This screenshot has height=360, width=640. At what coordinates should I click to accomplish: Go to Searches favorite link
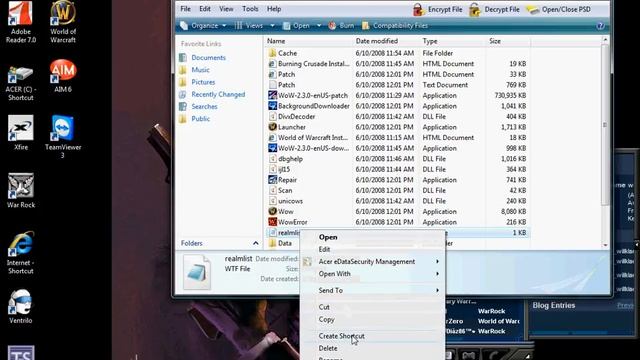(204, 107)
